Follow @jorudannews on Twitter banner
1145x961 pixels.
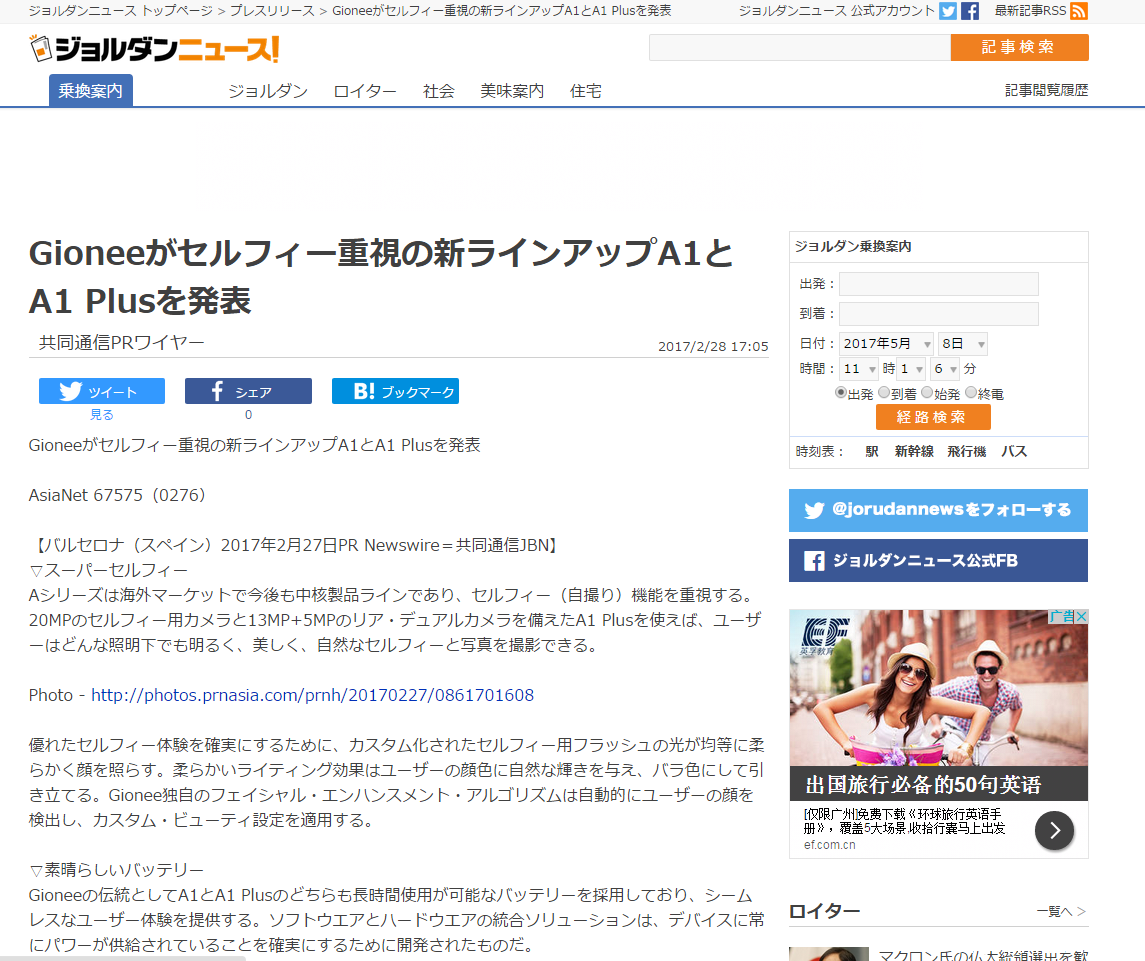[x=938, y=510]
